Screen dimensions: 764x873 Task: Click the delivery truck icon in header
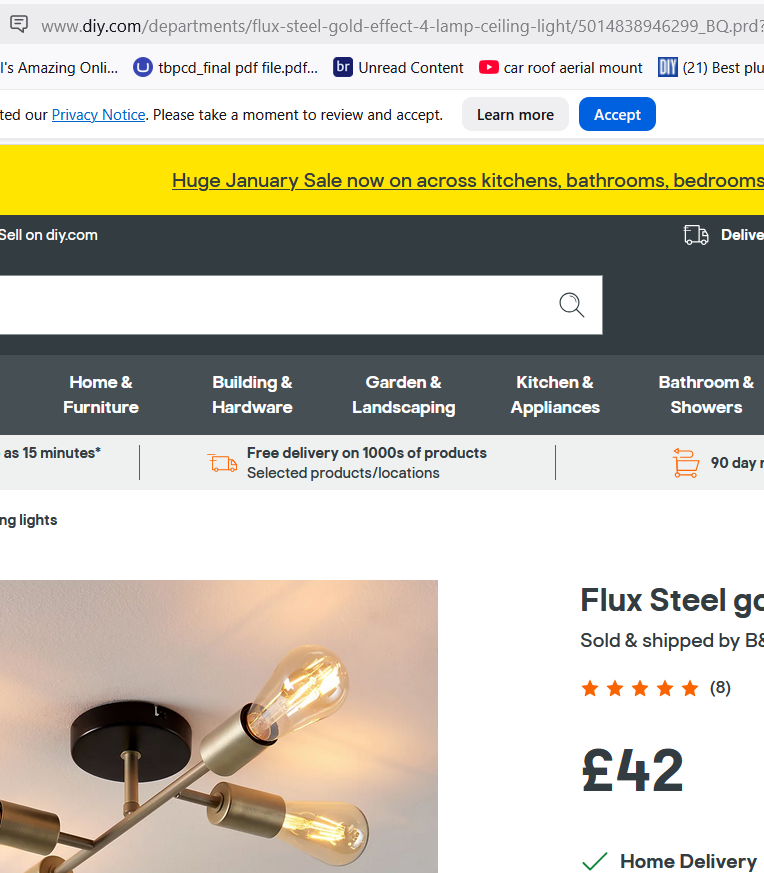click(x=696, y=235)
